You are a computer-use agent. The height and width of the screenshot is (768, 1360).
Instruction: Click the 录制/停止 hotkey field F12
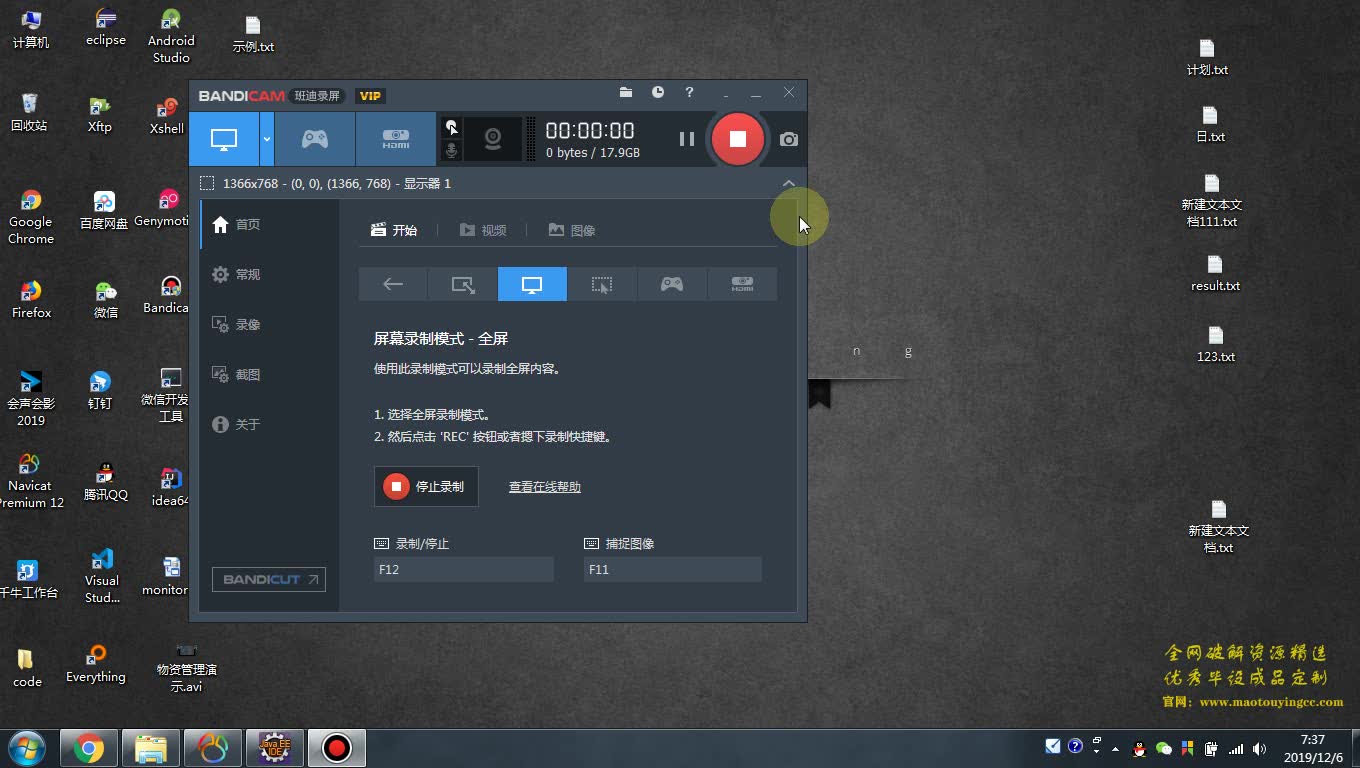tap(464, 569)
